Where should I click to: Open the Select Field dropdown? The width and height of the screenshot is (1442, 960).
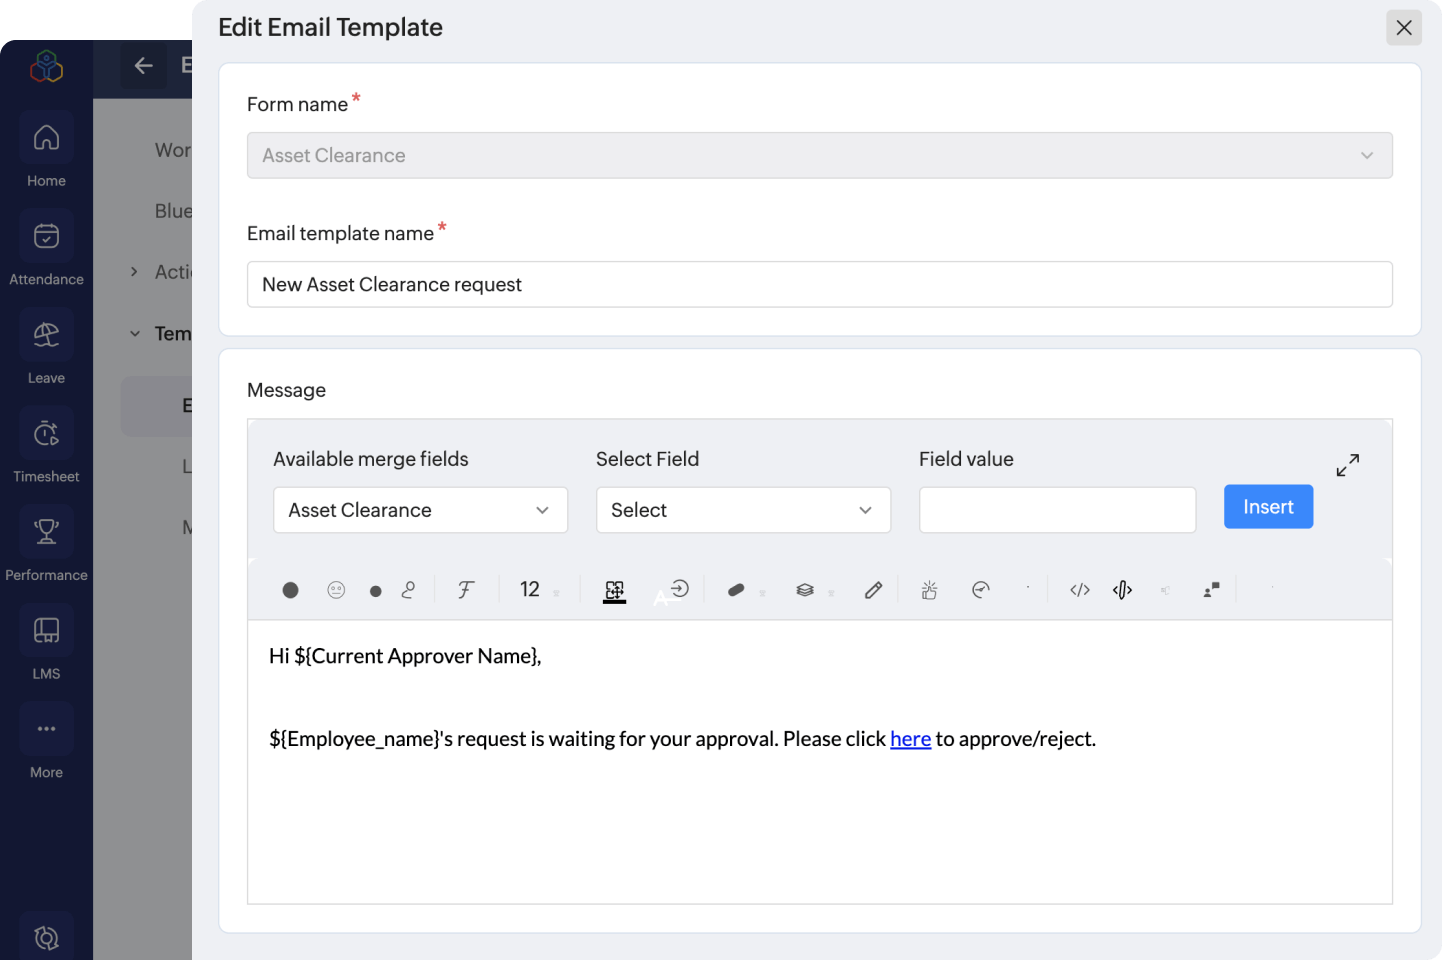click(x=743, y=510)
